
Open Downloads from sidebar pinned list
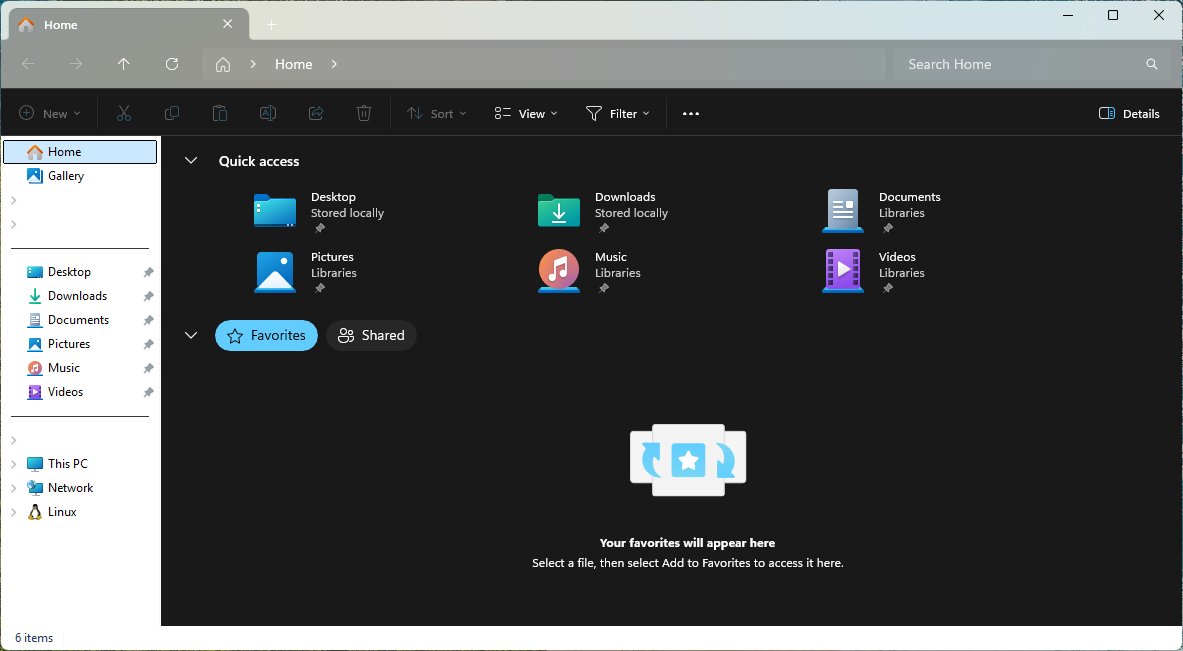(78, 296)
